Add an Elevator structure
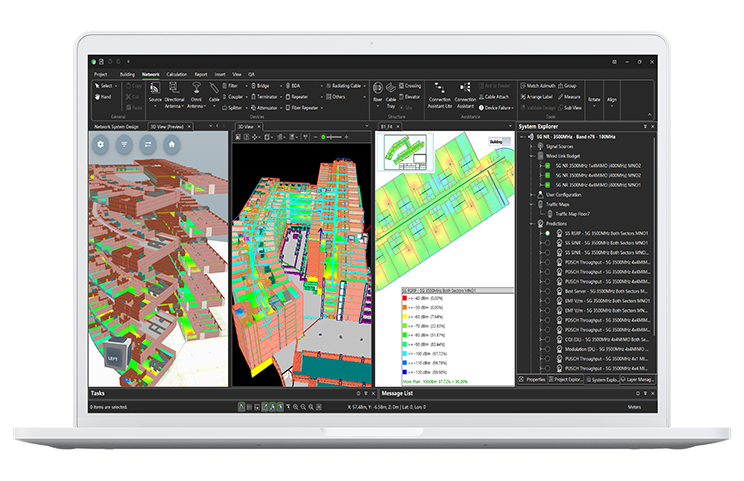744x481 pixels. (x=409, y=97)
